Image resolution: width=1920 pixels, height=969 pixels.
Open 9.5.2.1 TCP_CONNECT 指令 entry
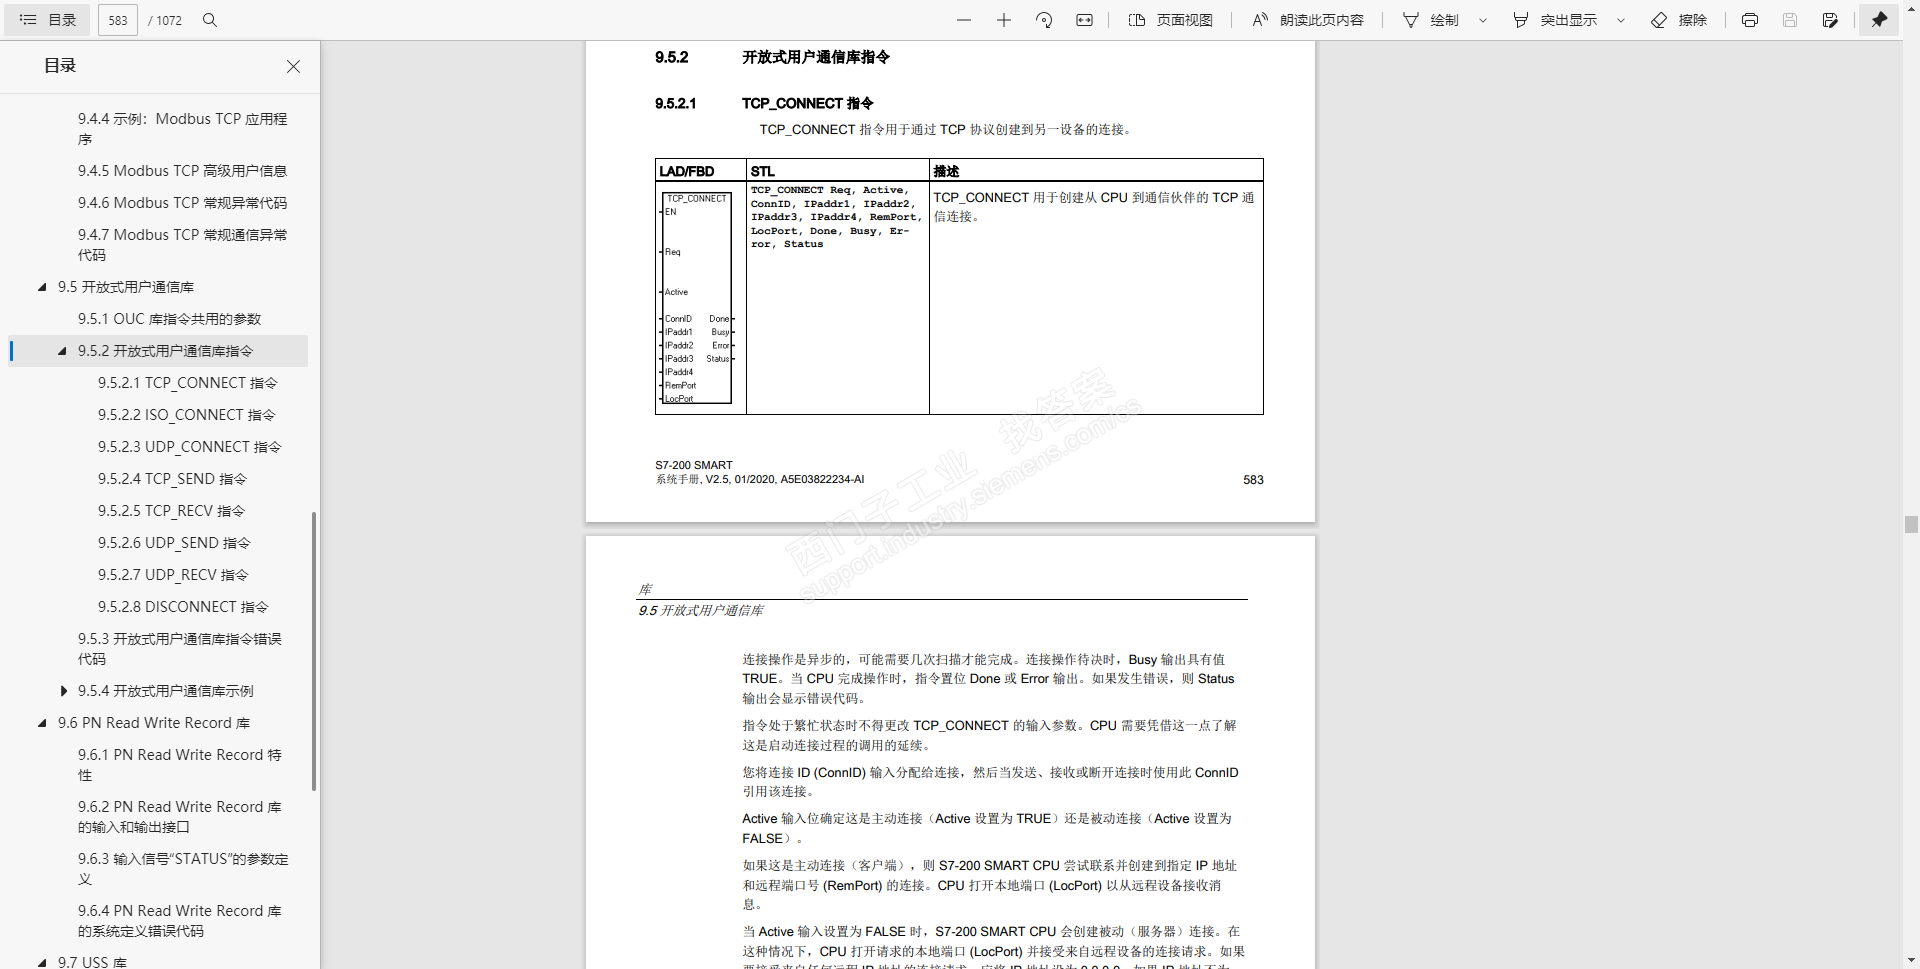(188, 383)
